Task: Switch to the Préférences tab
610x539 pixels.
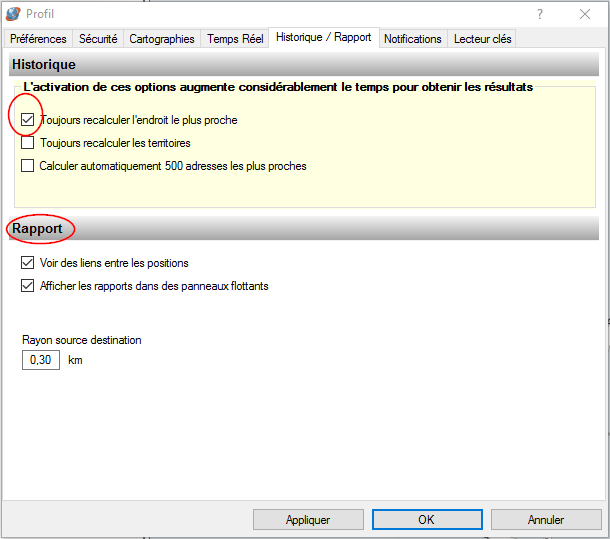Action: pyautogui.click(x=38, y=39)
